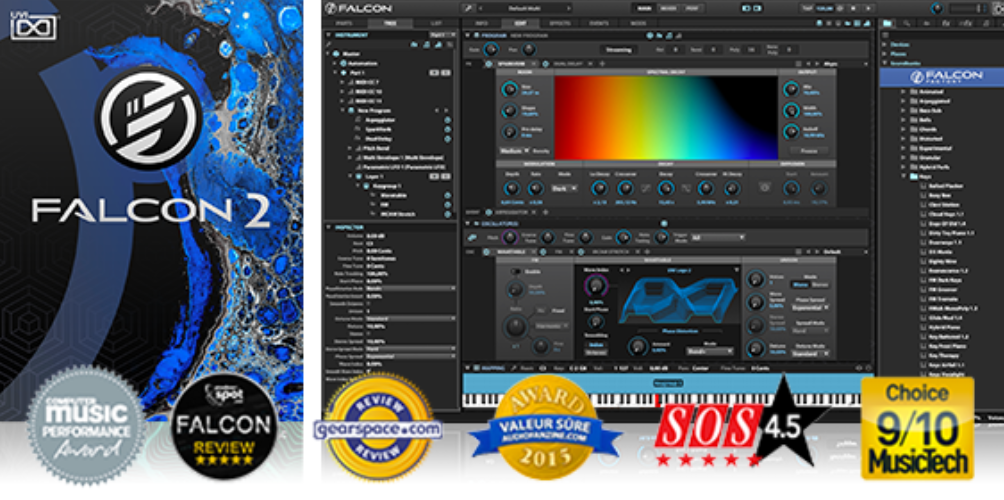Image resolution: width=1004 pixels, height=500 pixels.
Task: Toggle power for Dual Delay in tree
Action: click(448, 138)
